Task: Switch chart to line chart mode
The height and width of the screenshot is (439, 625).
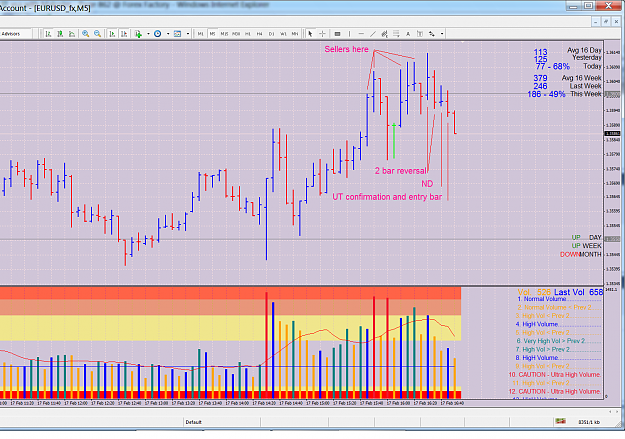Action: point(72,34)
